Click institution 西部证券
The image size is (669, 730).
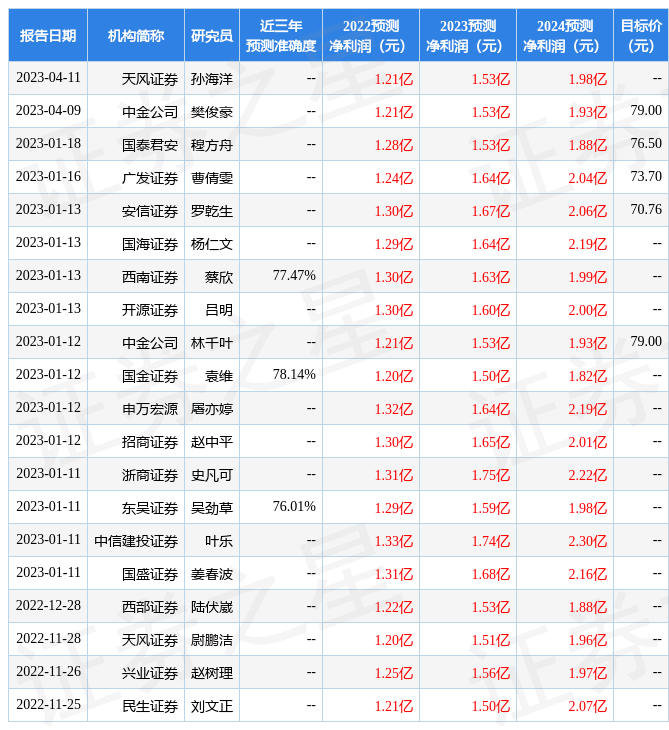pyautogui.click(x=150, y=608)
